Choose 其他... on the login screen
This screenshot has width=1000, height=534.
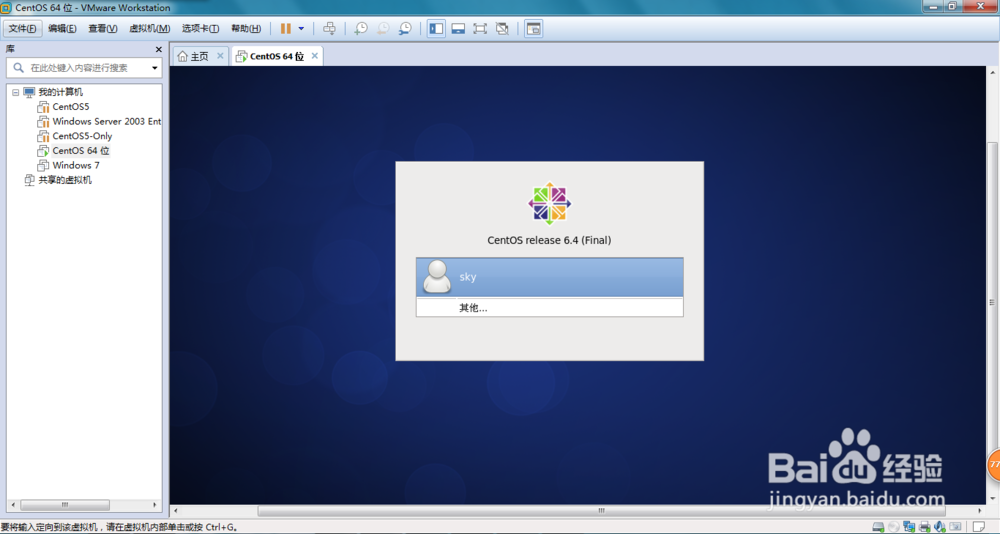(x=549, y=308)
